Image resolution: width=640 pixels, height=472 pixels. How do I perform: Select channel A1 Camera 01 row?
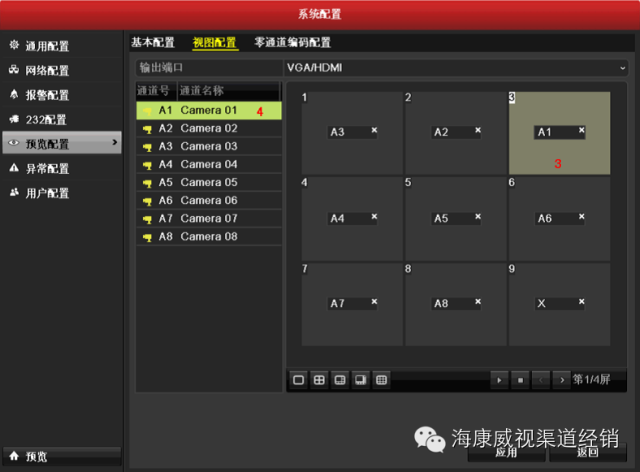point(209,110)
